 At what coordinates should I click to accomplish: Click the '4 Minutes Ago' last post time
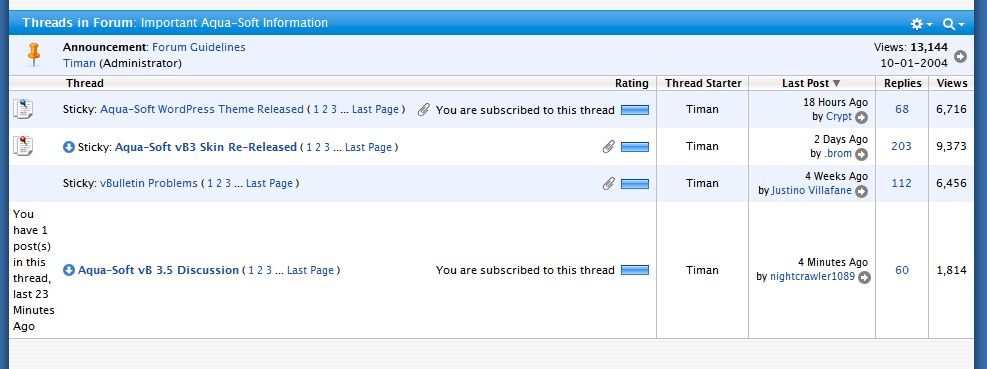[833, 262]
